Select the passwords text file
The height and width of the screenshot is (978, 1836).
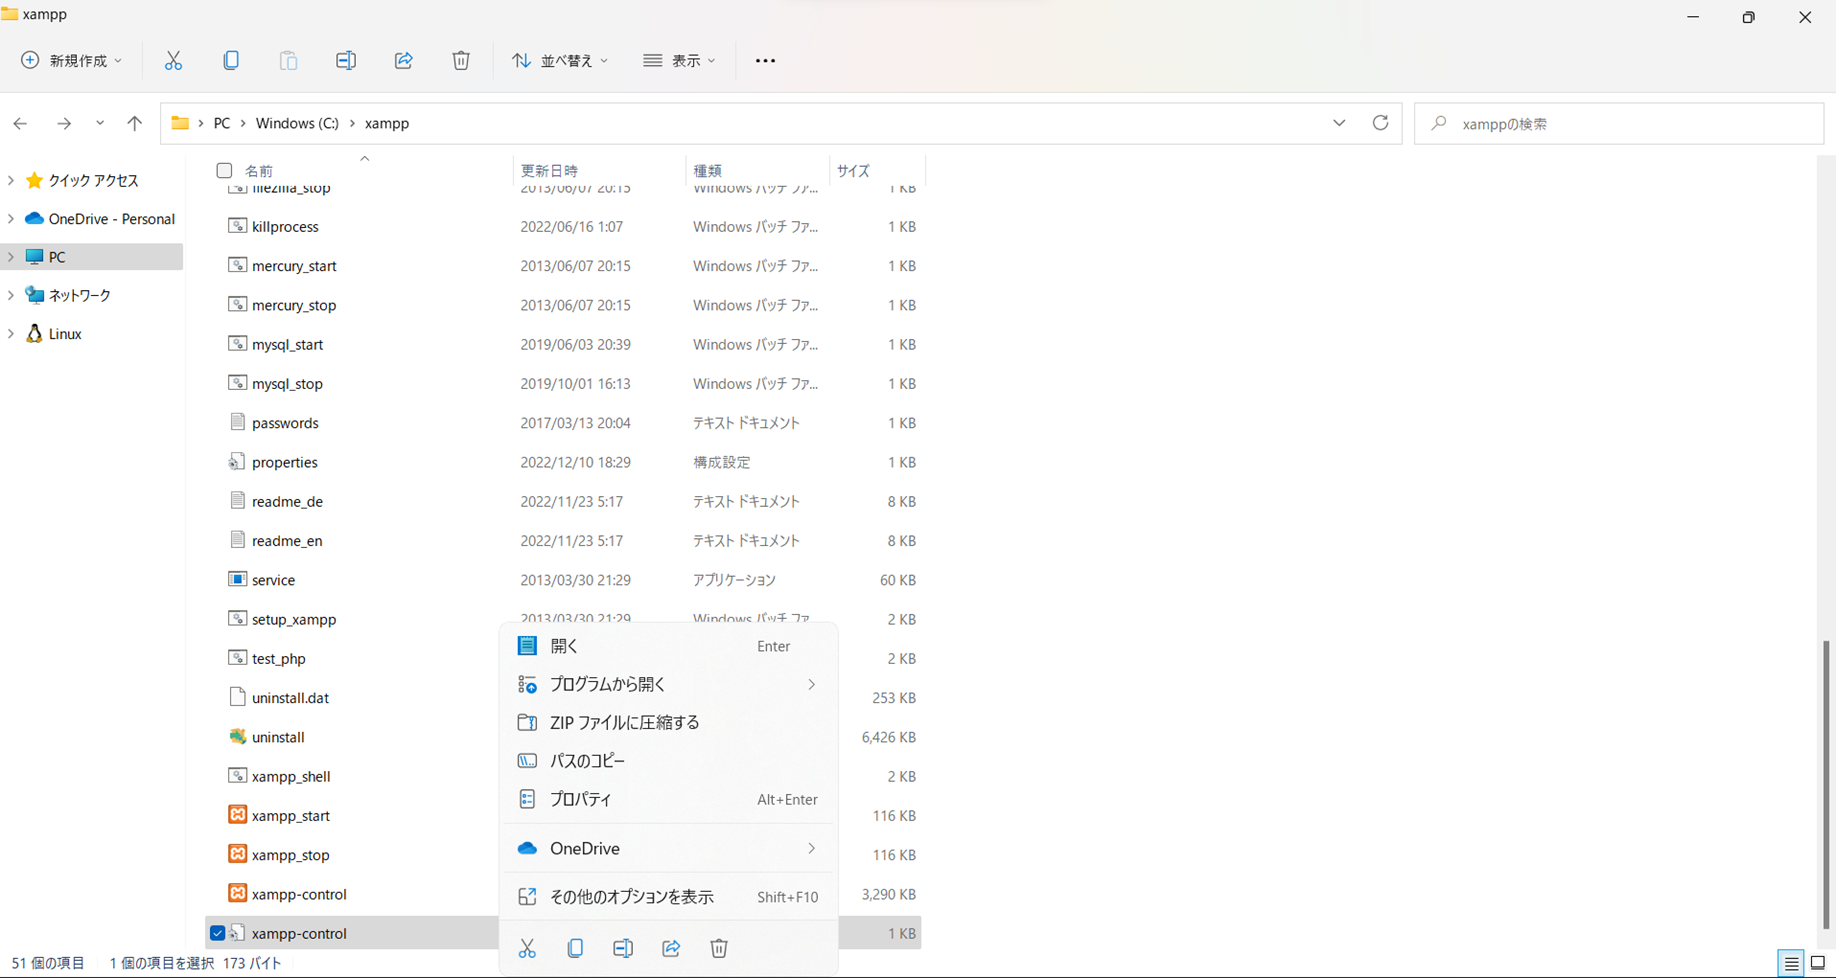285,423
